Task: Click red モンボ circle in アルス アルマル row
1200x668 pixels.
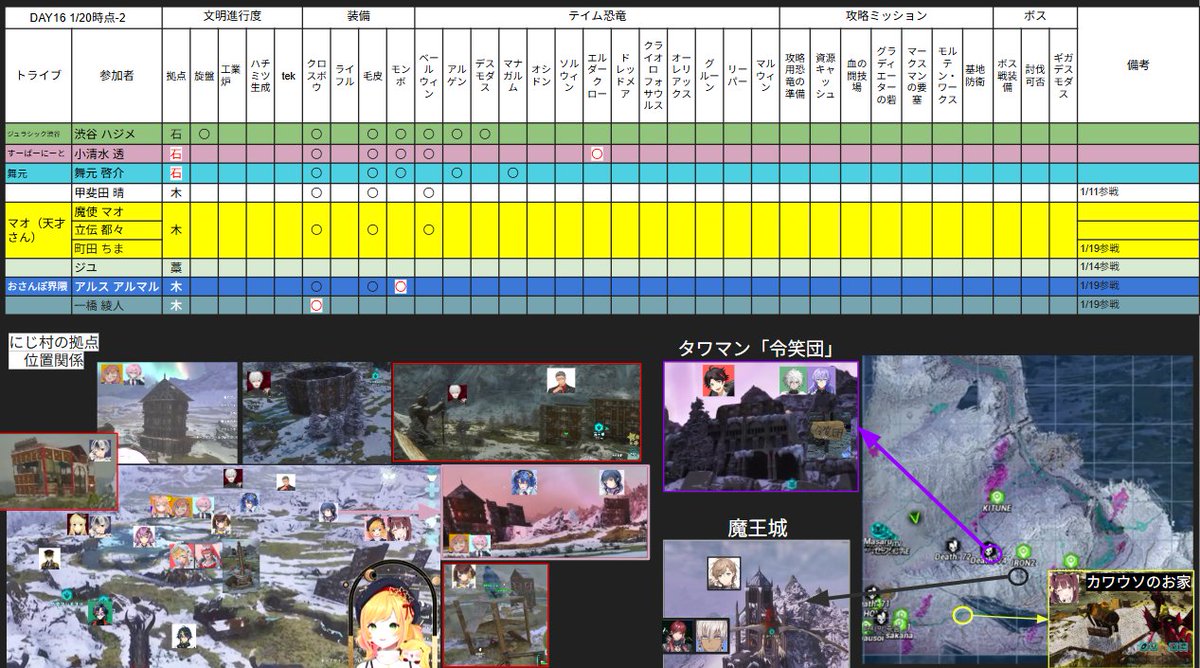Action: pyautogui.click(x=400, y=287)
